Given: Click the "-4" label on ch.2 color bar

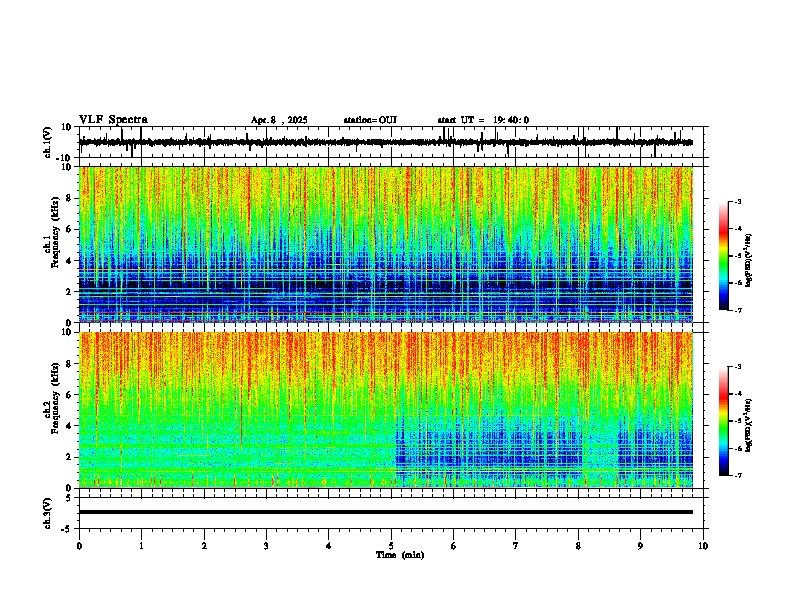Looking at the screenshot, I should [x=738, y=394].
